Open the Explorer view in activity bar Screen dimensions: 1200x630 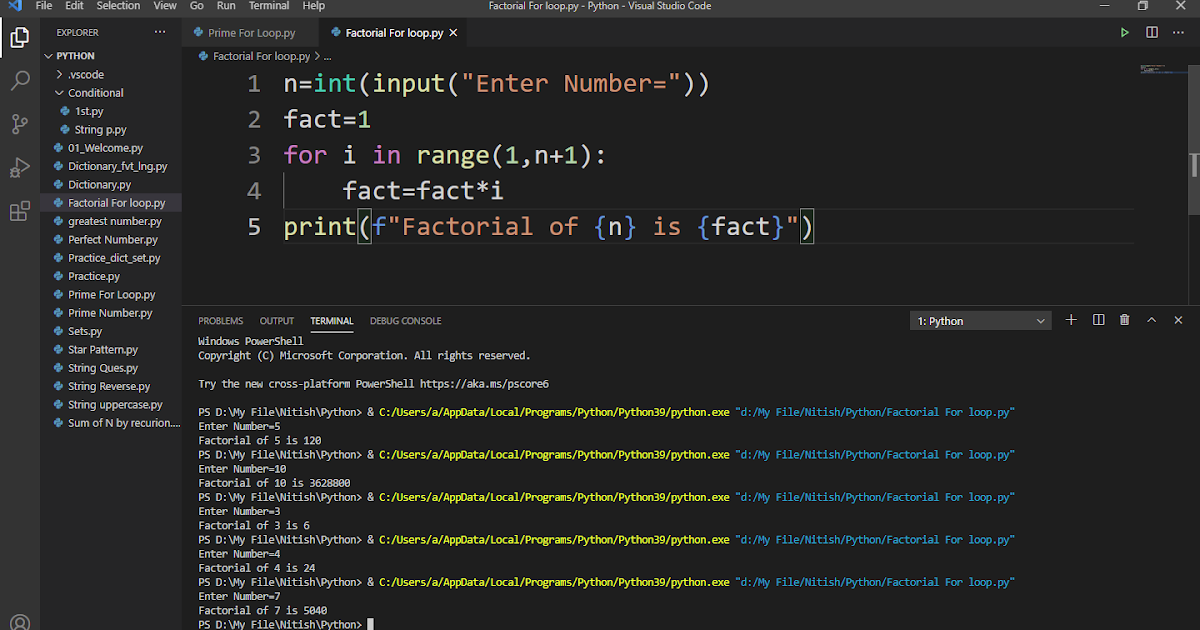tap(19, 38)
